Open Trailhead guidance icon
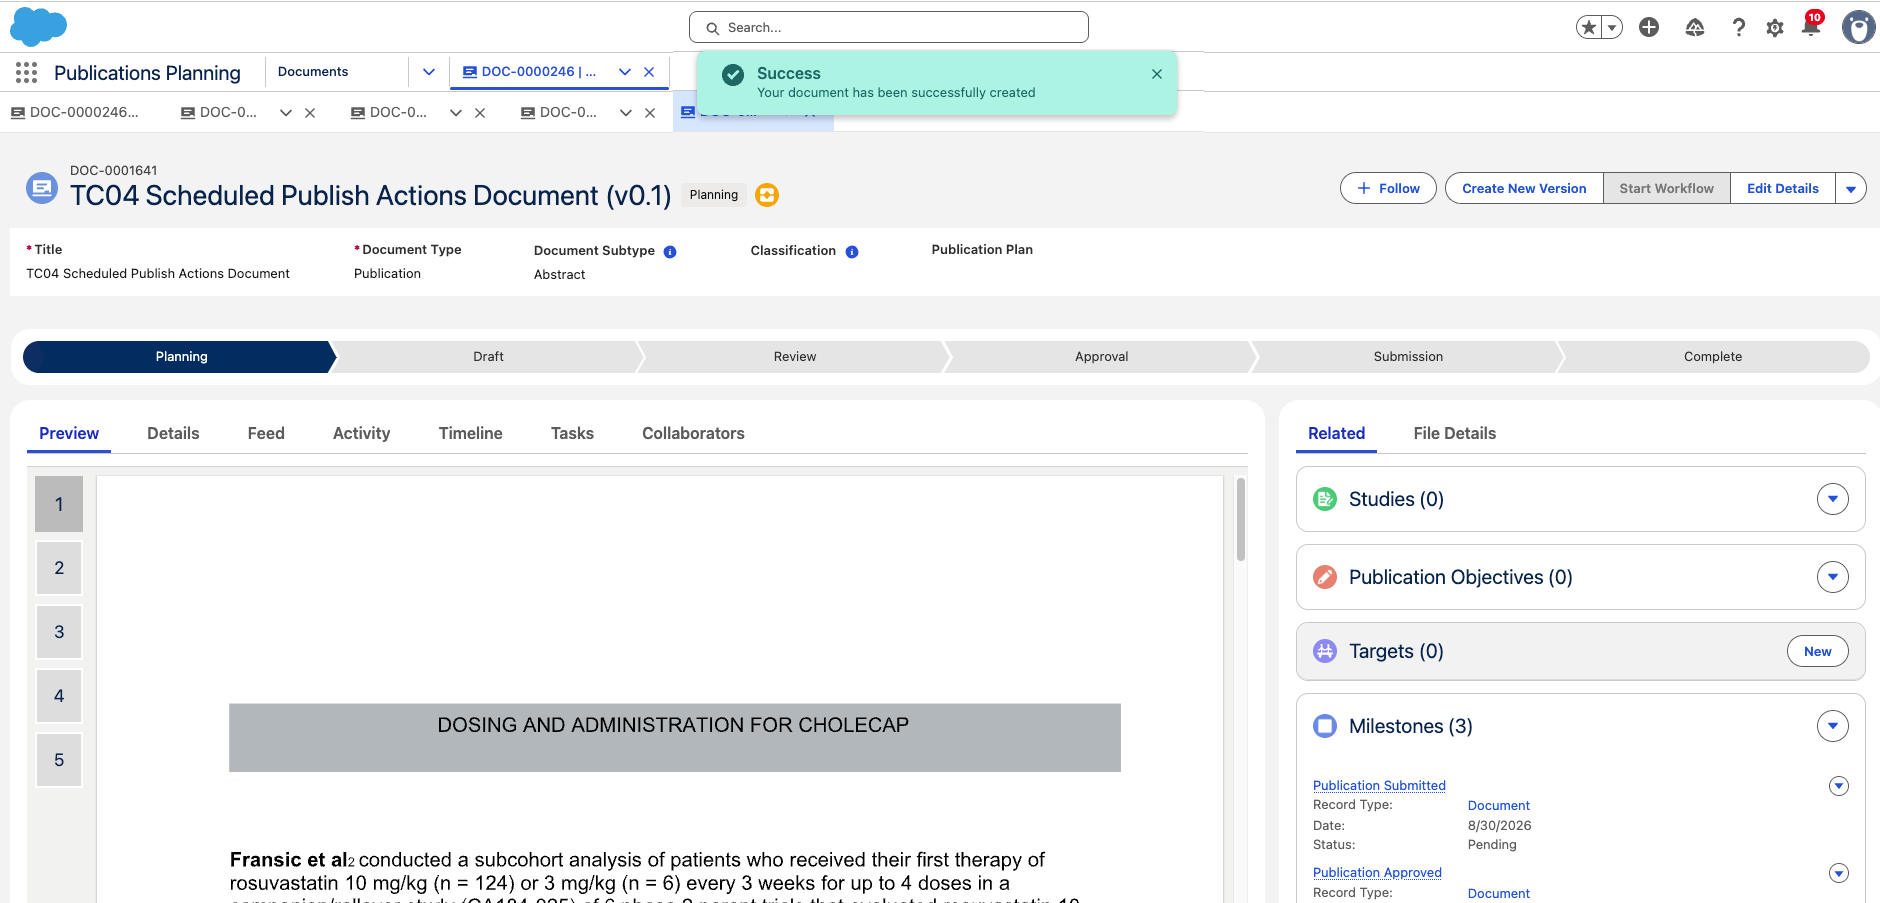This screenshot has height=903, width=1880. click(1695, 27)
